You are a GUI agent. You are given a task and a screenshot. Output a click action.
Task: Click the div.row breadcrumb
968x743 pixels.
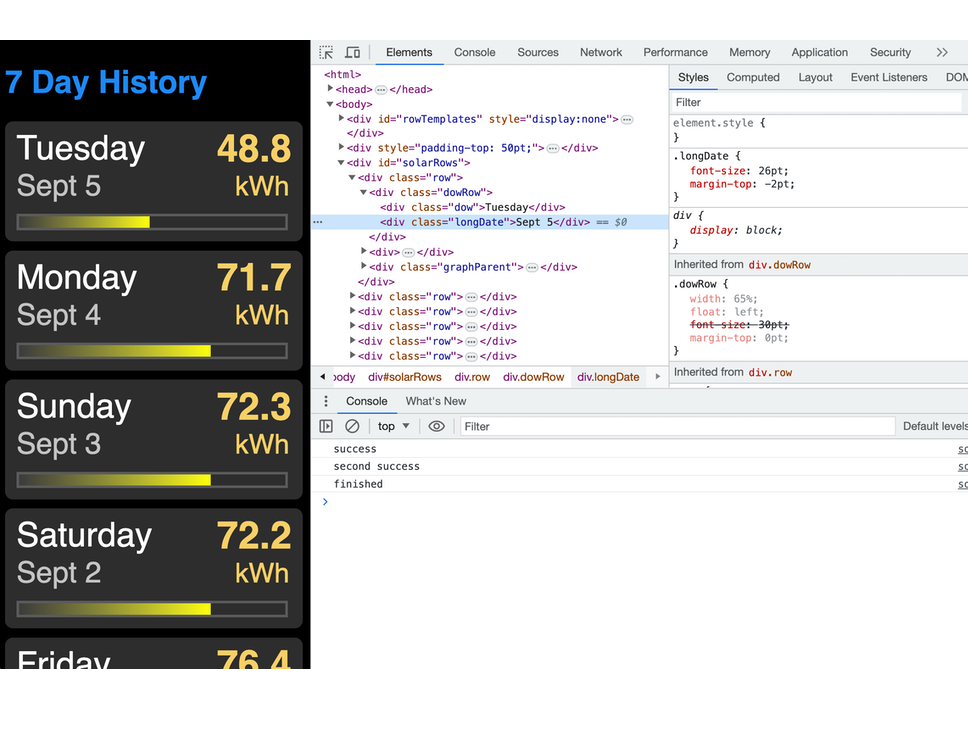[472, 377]
